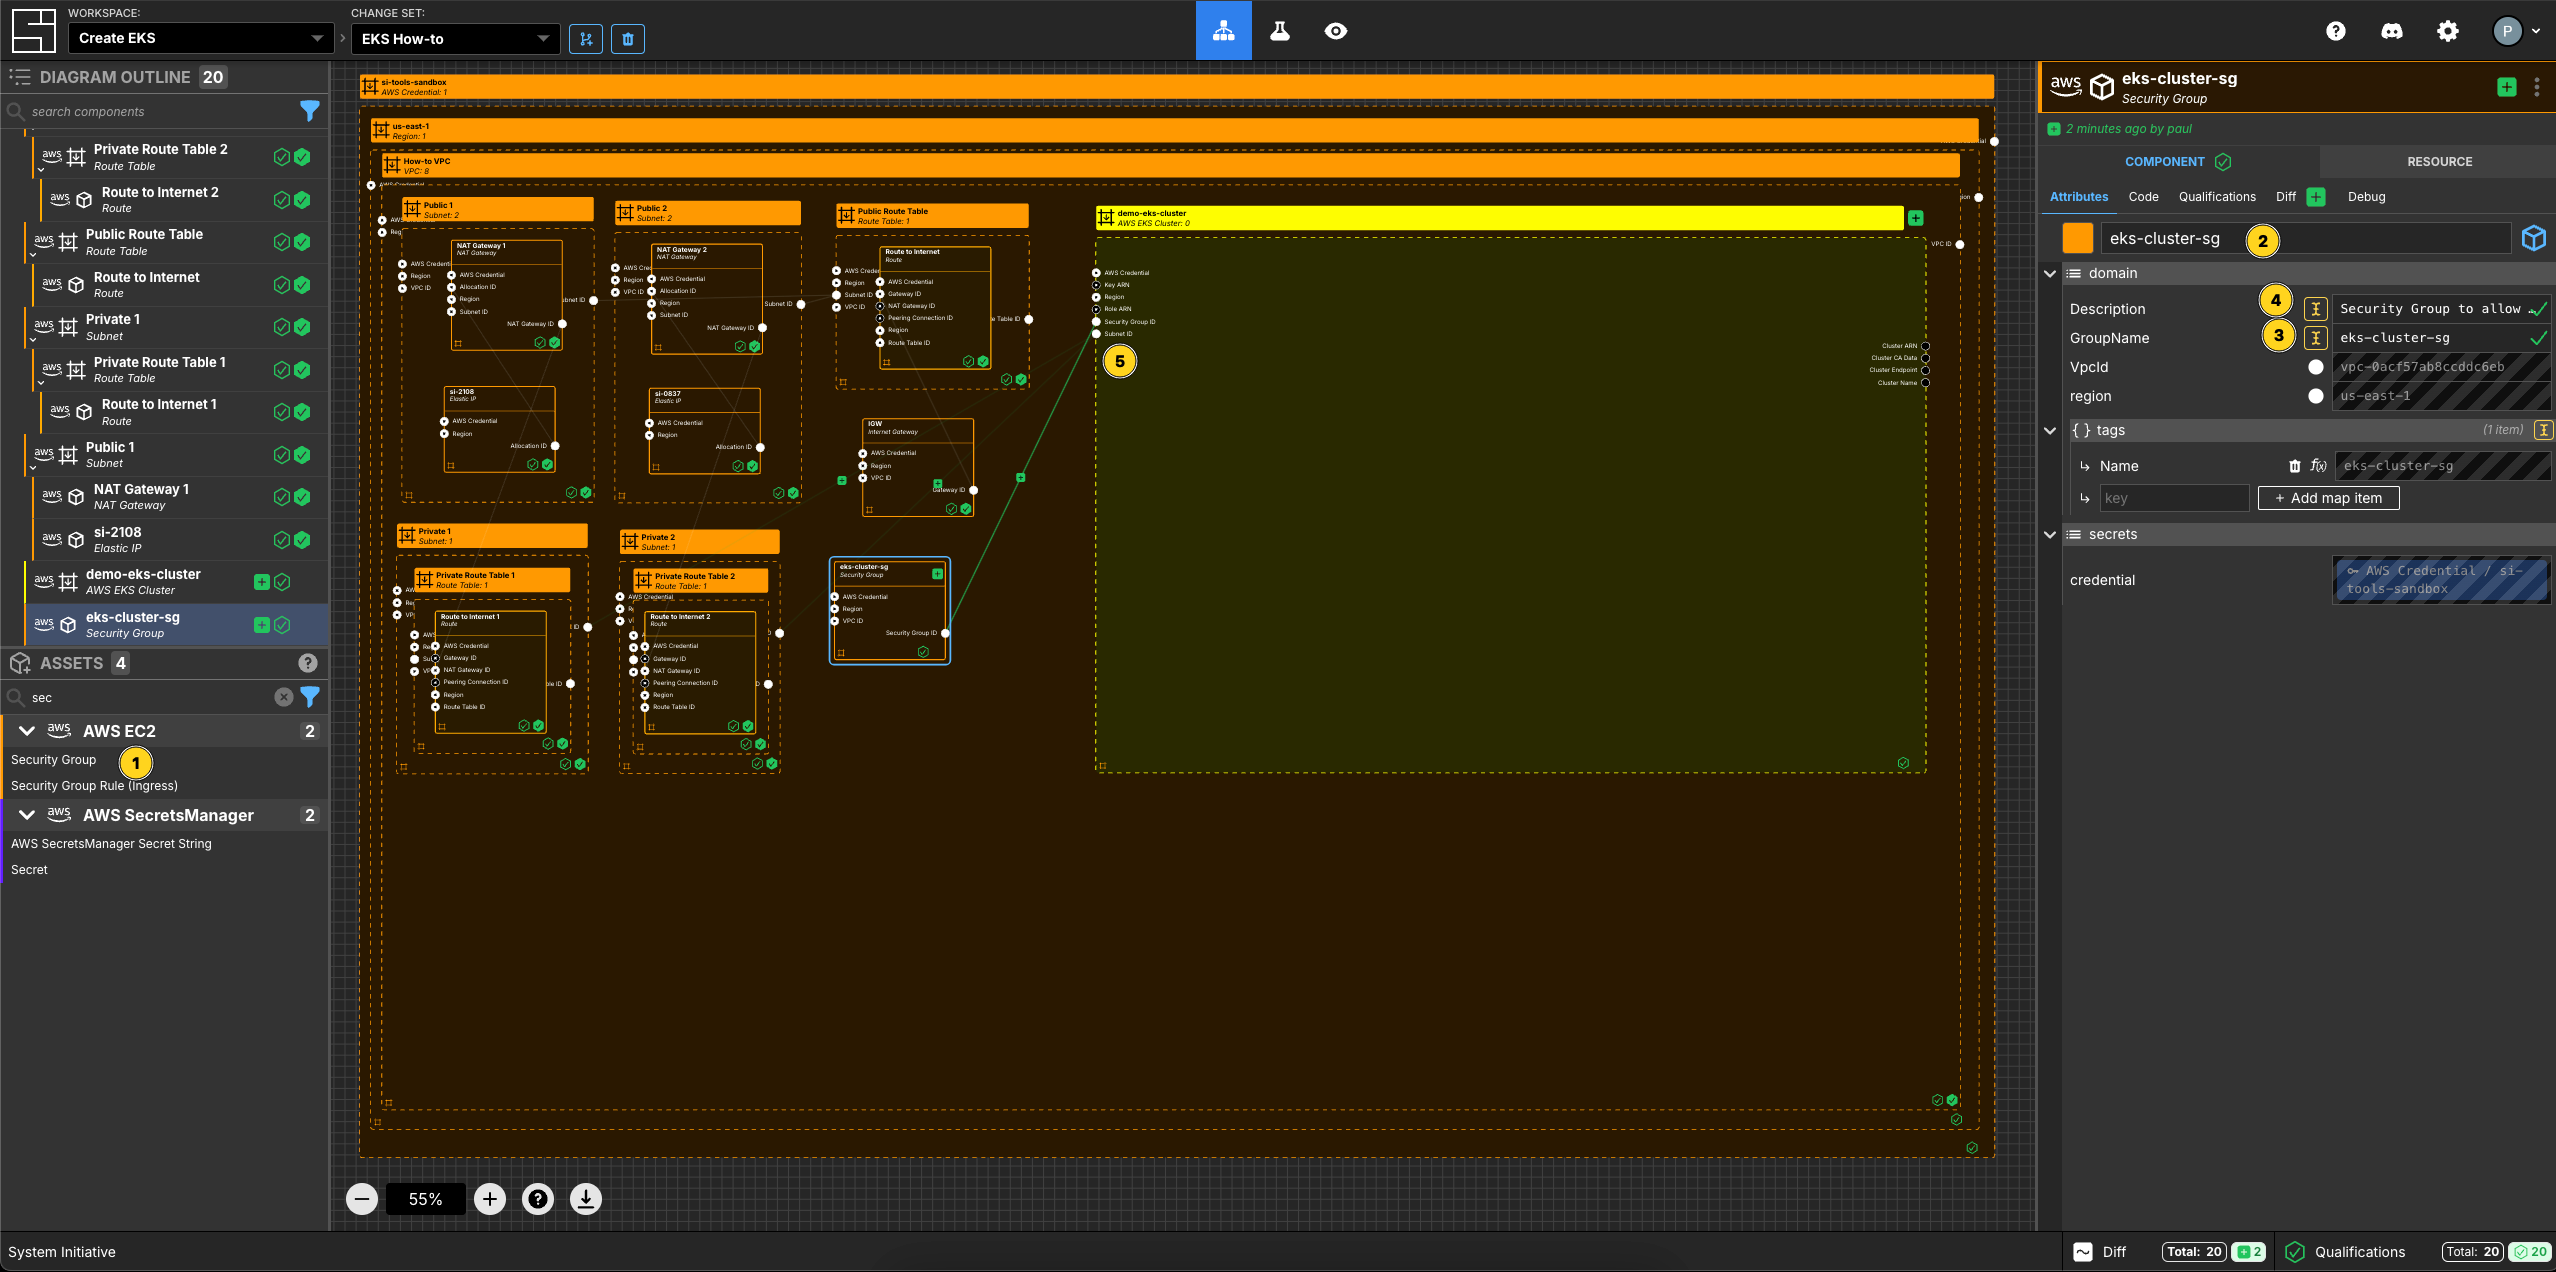Image resolution: width=2556 pixels, height=1272 pixels.
Task: Clear the assets search text
Action: coord(284,697)
